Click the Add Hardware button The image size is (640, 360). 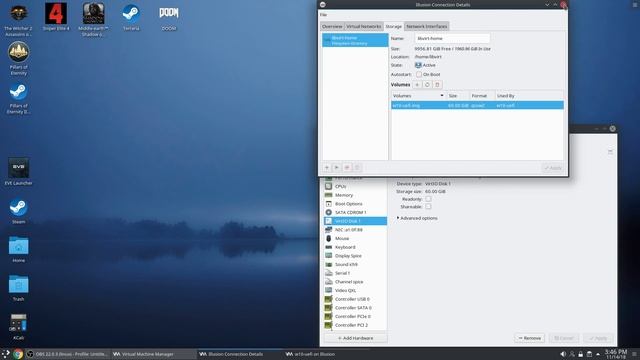pyautogui.click(x=355, y=338)
